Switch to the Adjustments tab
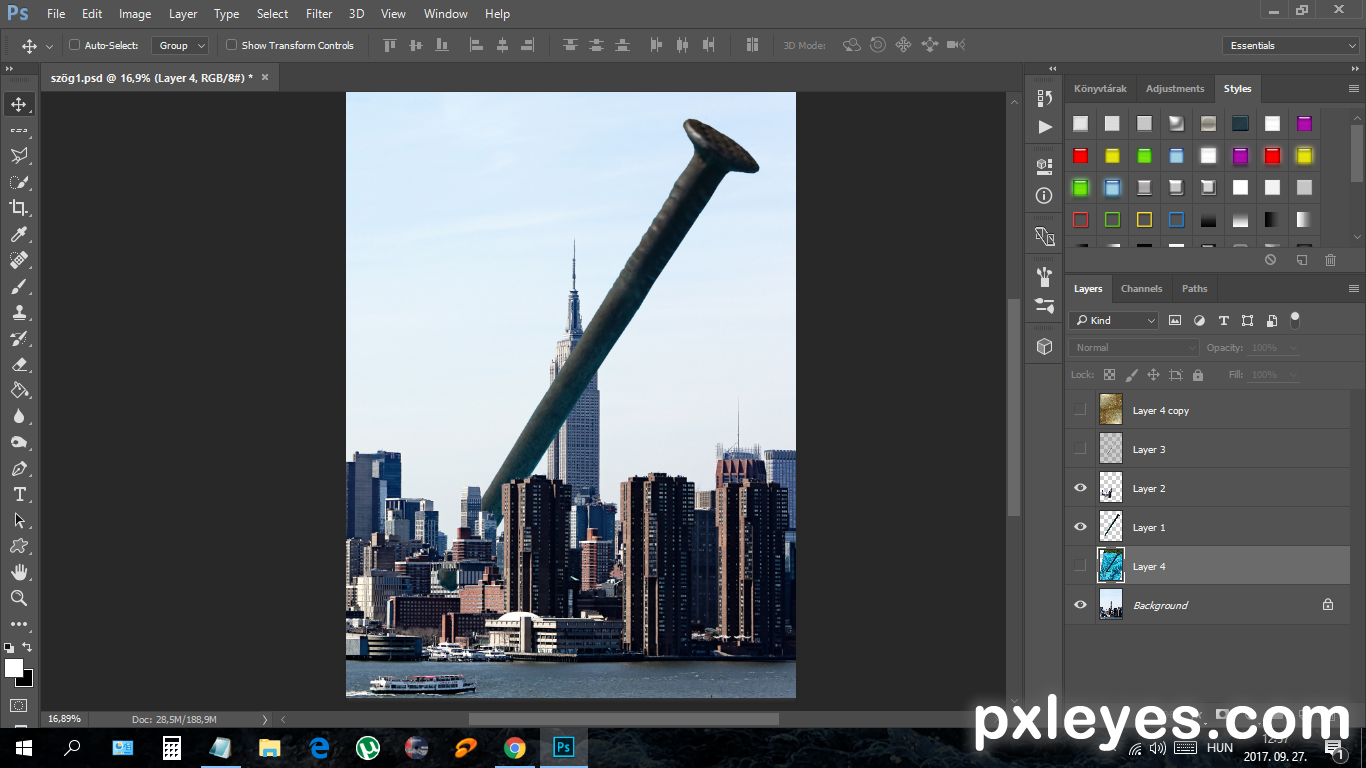 [x=1175, y=88]
